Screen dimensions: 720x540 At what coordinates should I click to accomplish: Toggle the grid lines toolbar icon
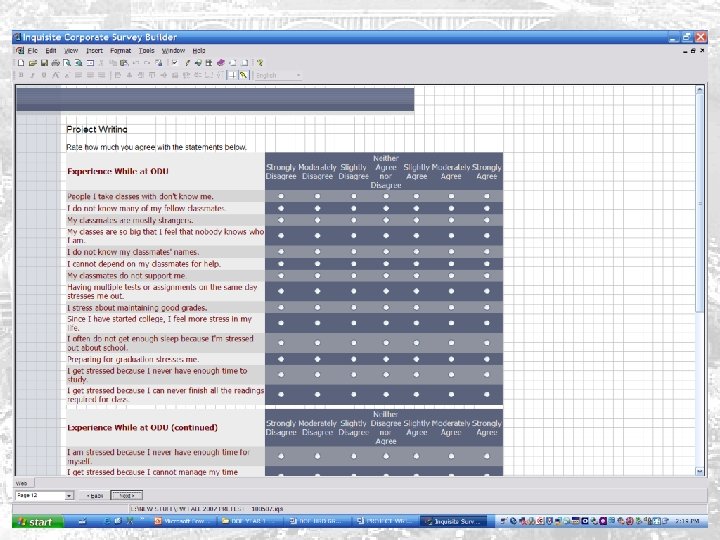[232, 75]
